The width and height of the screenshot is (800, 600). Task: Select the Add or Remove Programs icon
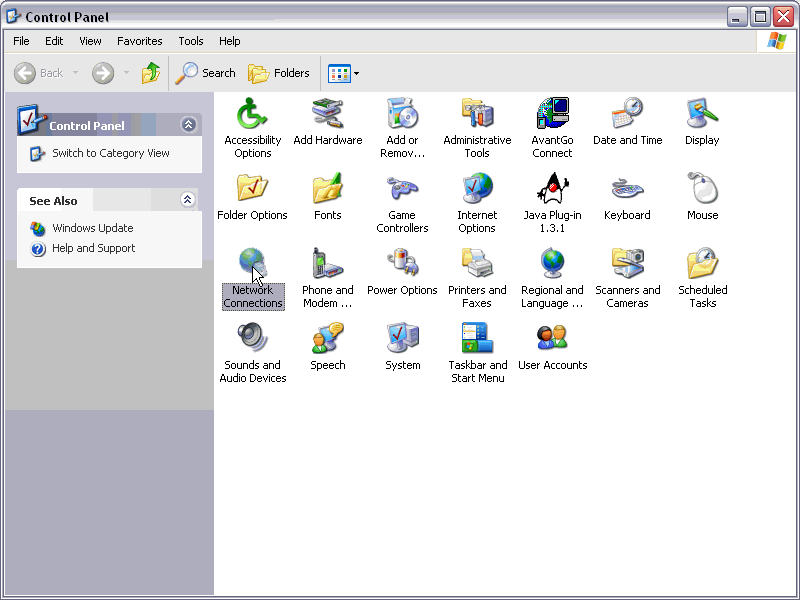point(402,113)
